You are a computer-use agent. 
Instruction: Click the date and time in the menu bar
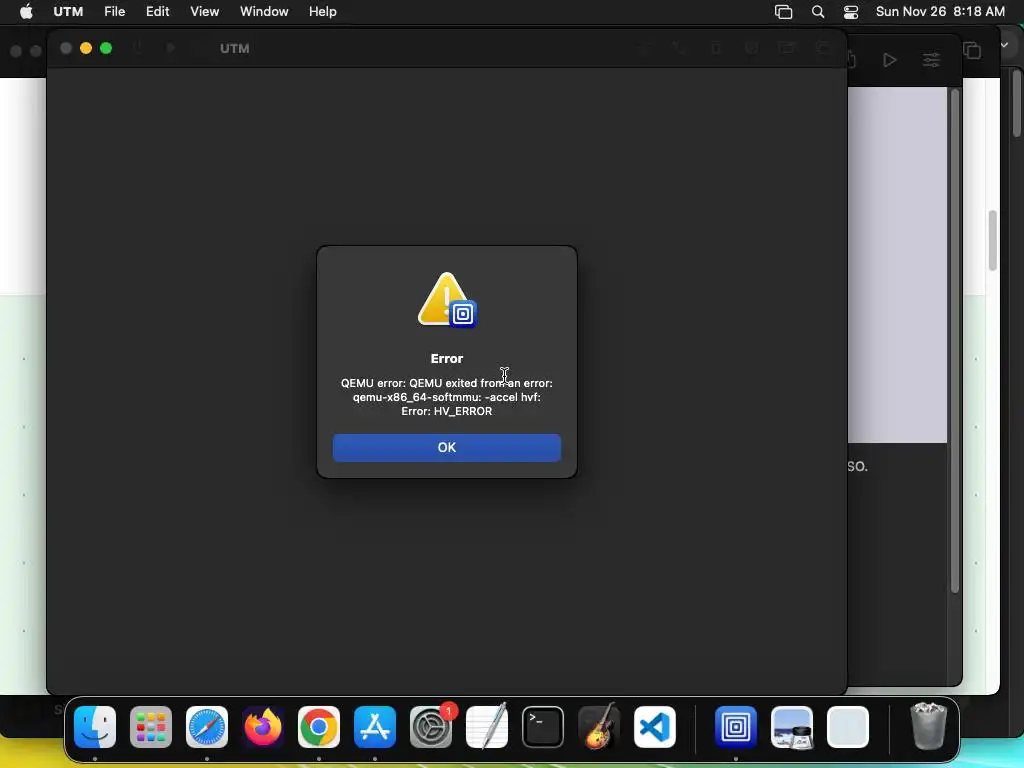pyautogui.click(x=940, y=12)
